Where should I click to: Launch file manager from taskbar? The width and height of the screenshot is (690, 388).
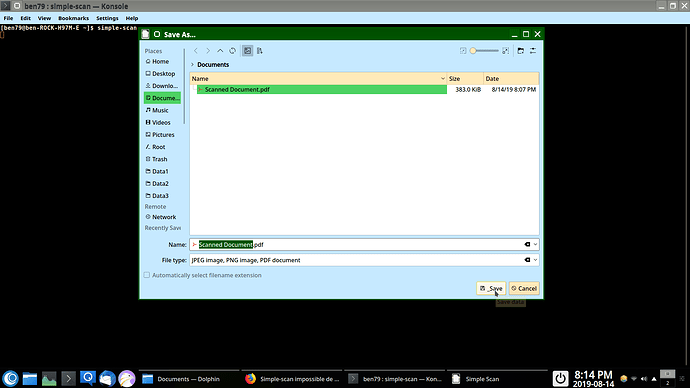[x=30, y=378]
